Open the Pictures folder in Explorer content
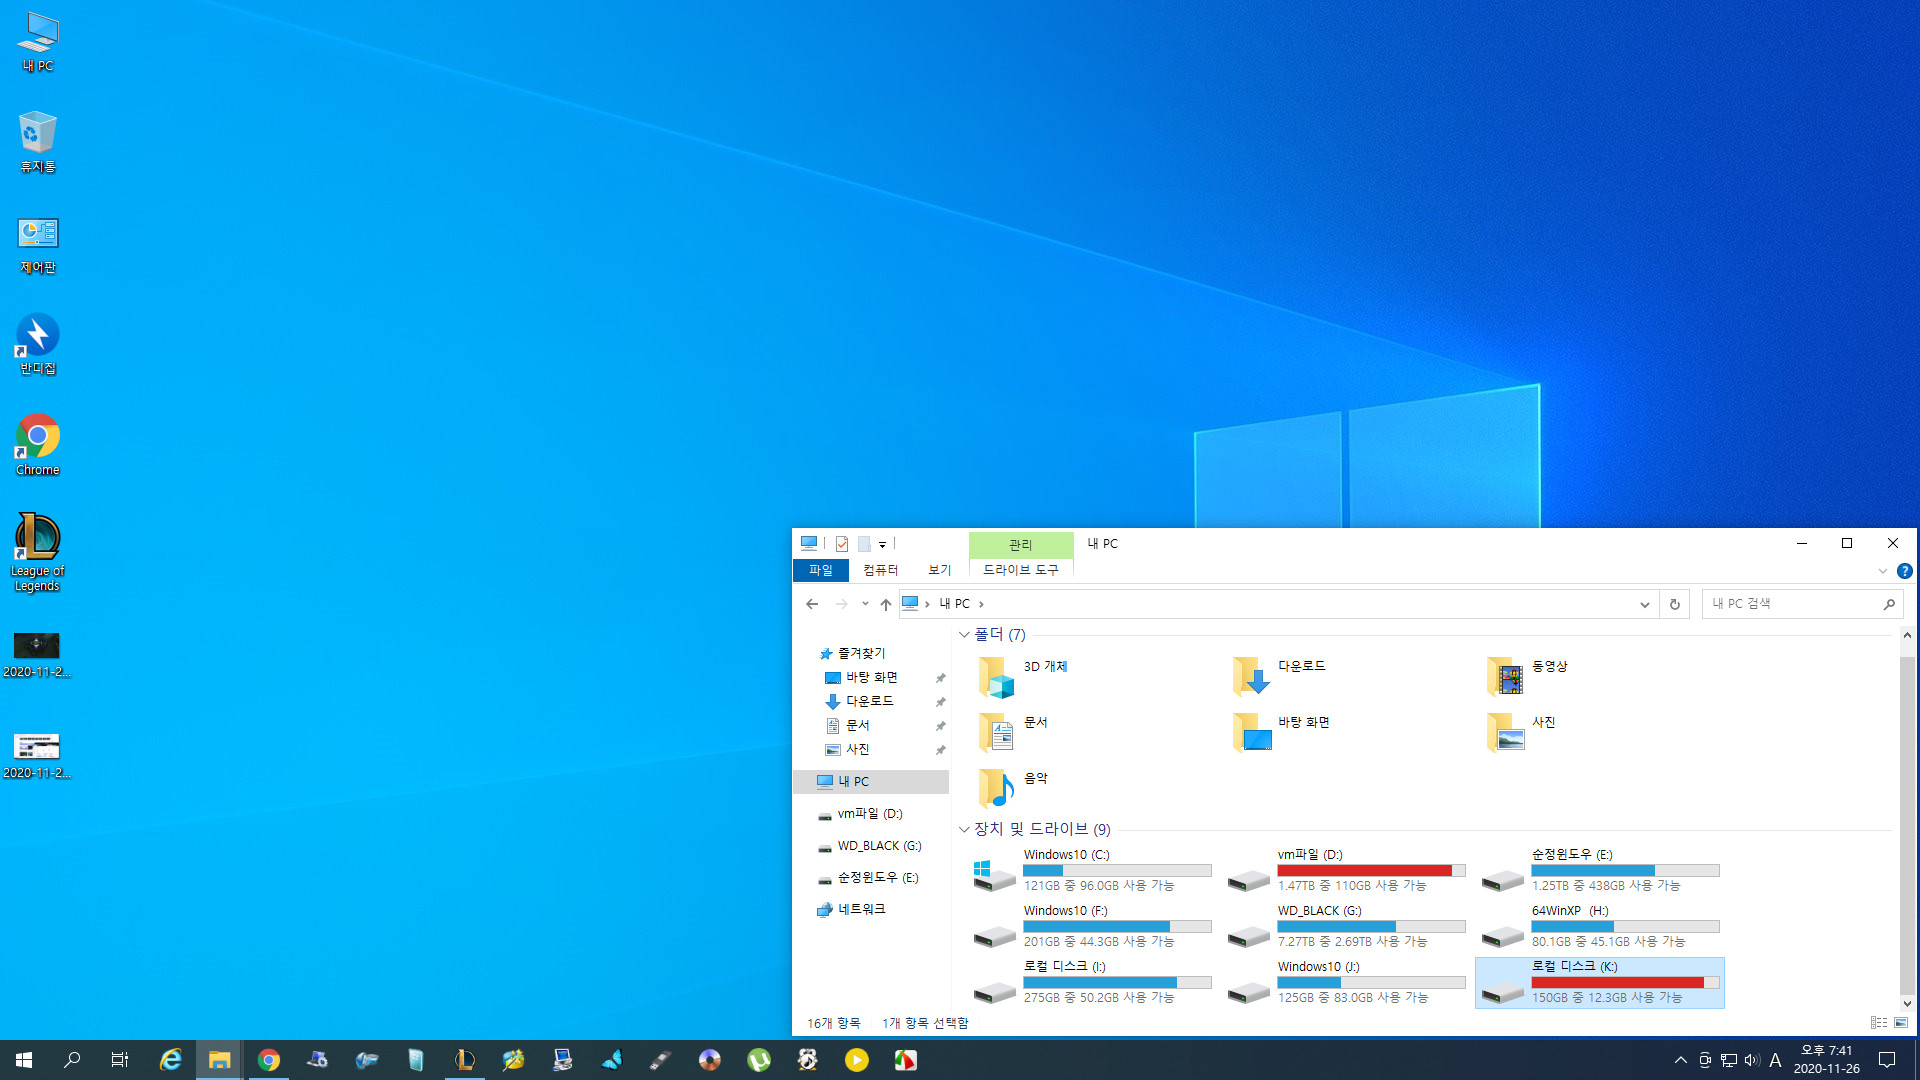The height and width of the screenshot is (1080, 1920). point(1521,733)
